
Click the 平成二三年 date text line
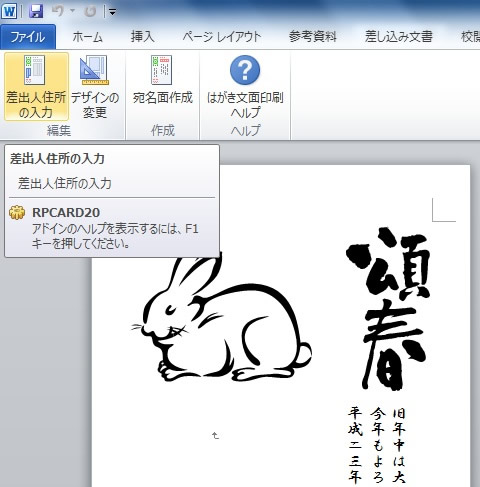355,446
